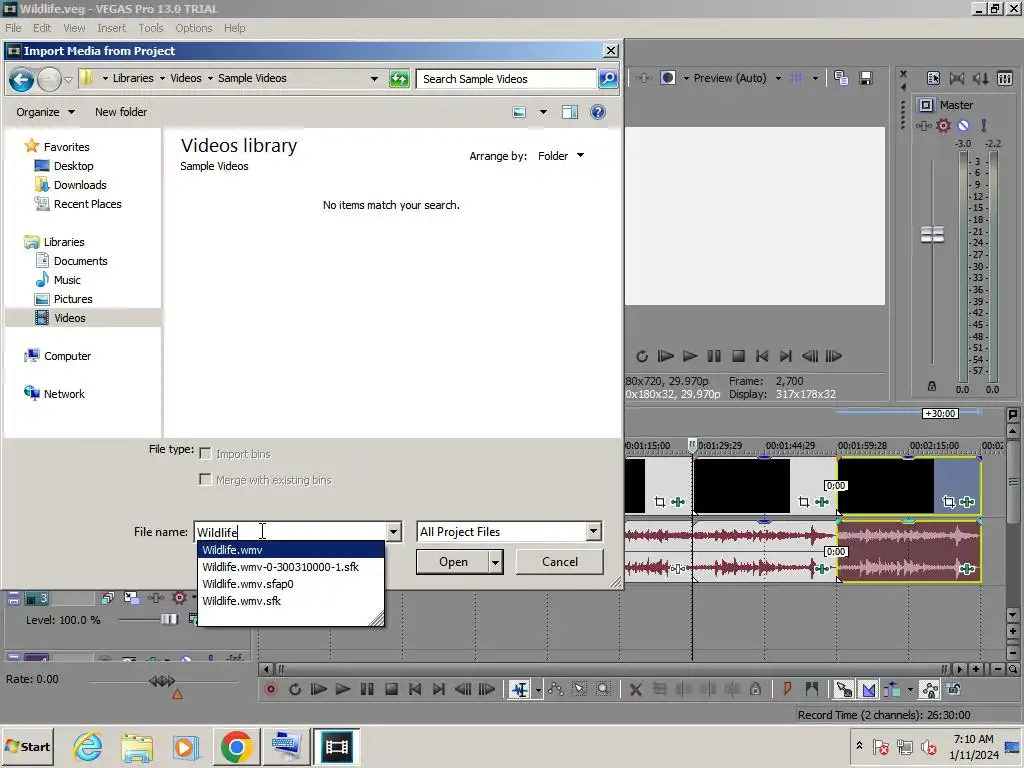
Task: Show the preview pane icon in dialog toolbar
Action: tap(570, 112)
